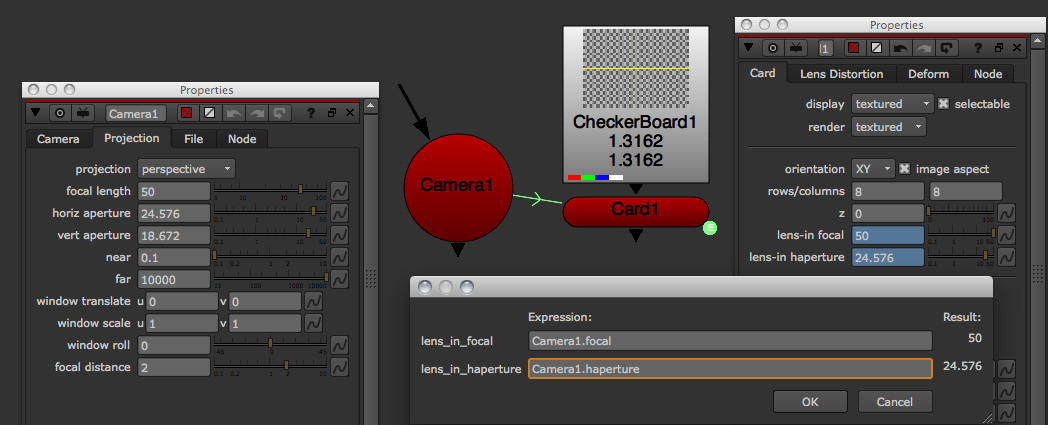Open the Card display mode dropdown
Screen dimensions: 1048x425
tap(892, 104)
